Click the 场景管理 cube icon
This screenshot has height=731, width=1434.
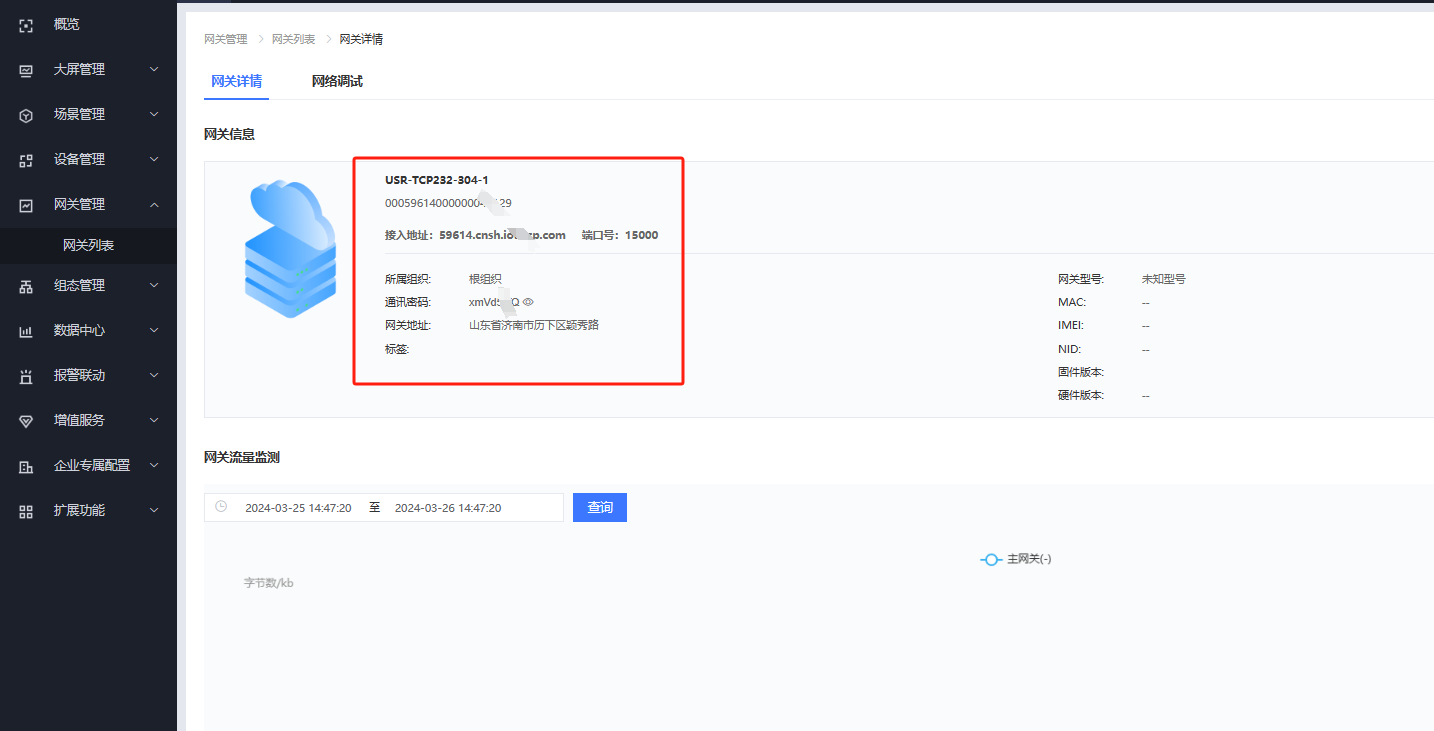27,115
